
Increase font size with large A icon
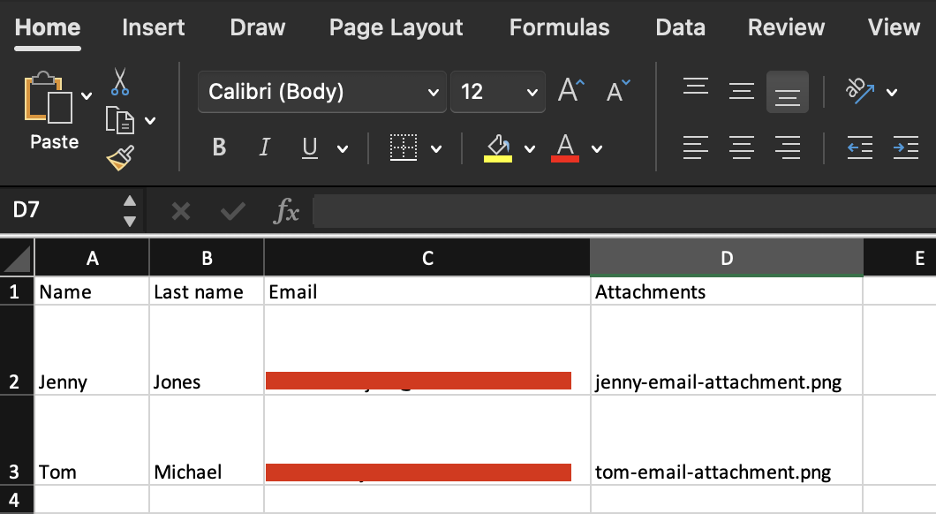tap(571, 91)
